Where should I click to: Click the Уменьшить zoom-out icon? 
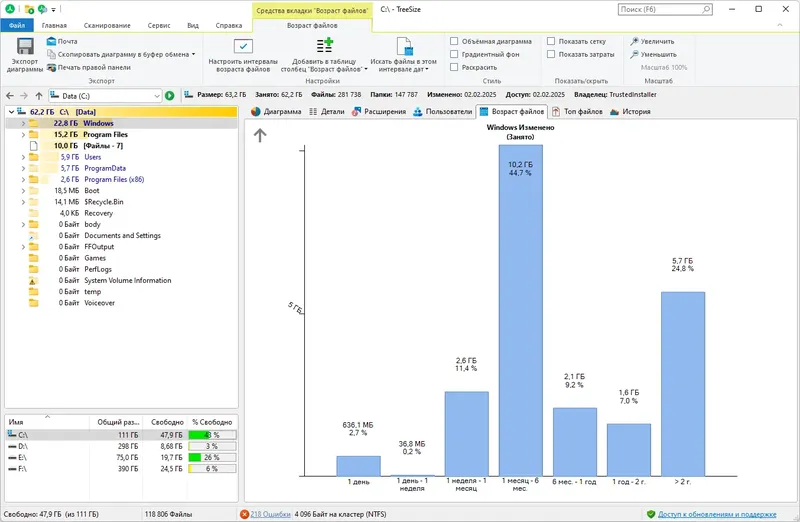(x=634, y=54)
